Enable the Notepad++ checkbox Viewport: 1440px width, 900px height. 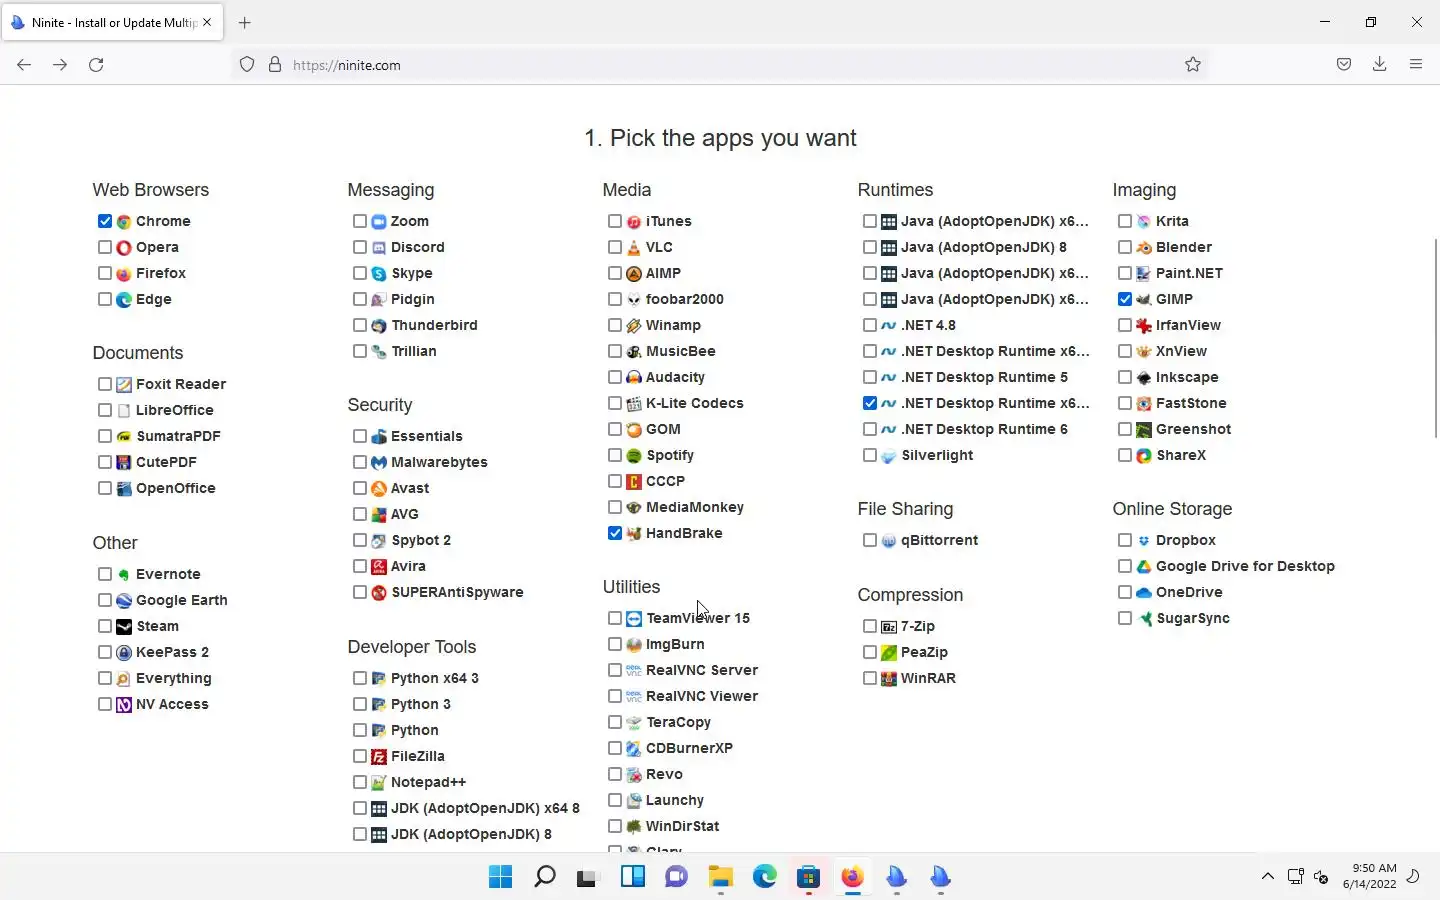[360, 782]
